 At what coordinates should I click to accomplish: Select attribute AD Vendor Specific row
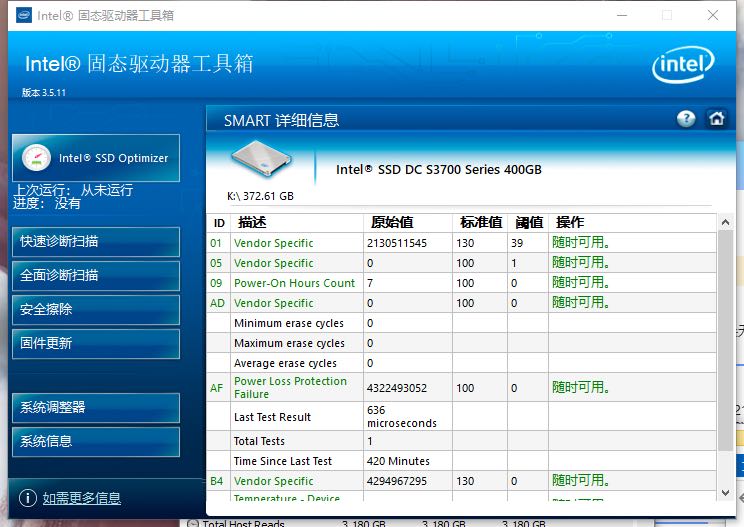tap(461, 303)
